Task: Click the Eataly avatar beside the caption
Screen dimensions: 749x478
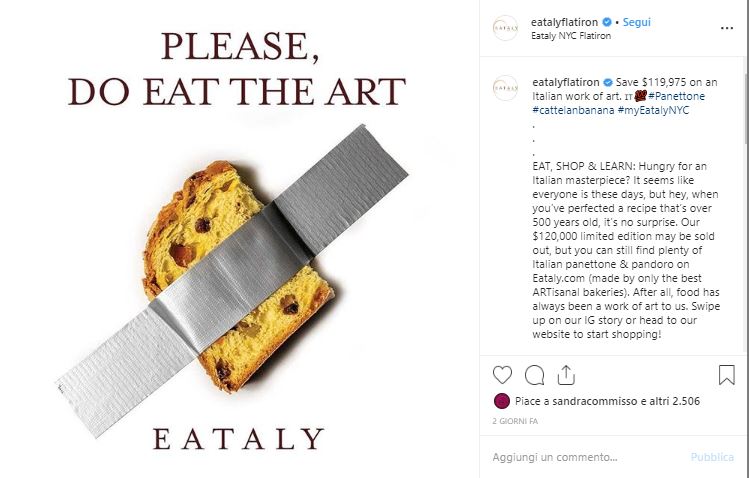Action: pyautogui.click(x=505, y=88)
